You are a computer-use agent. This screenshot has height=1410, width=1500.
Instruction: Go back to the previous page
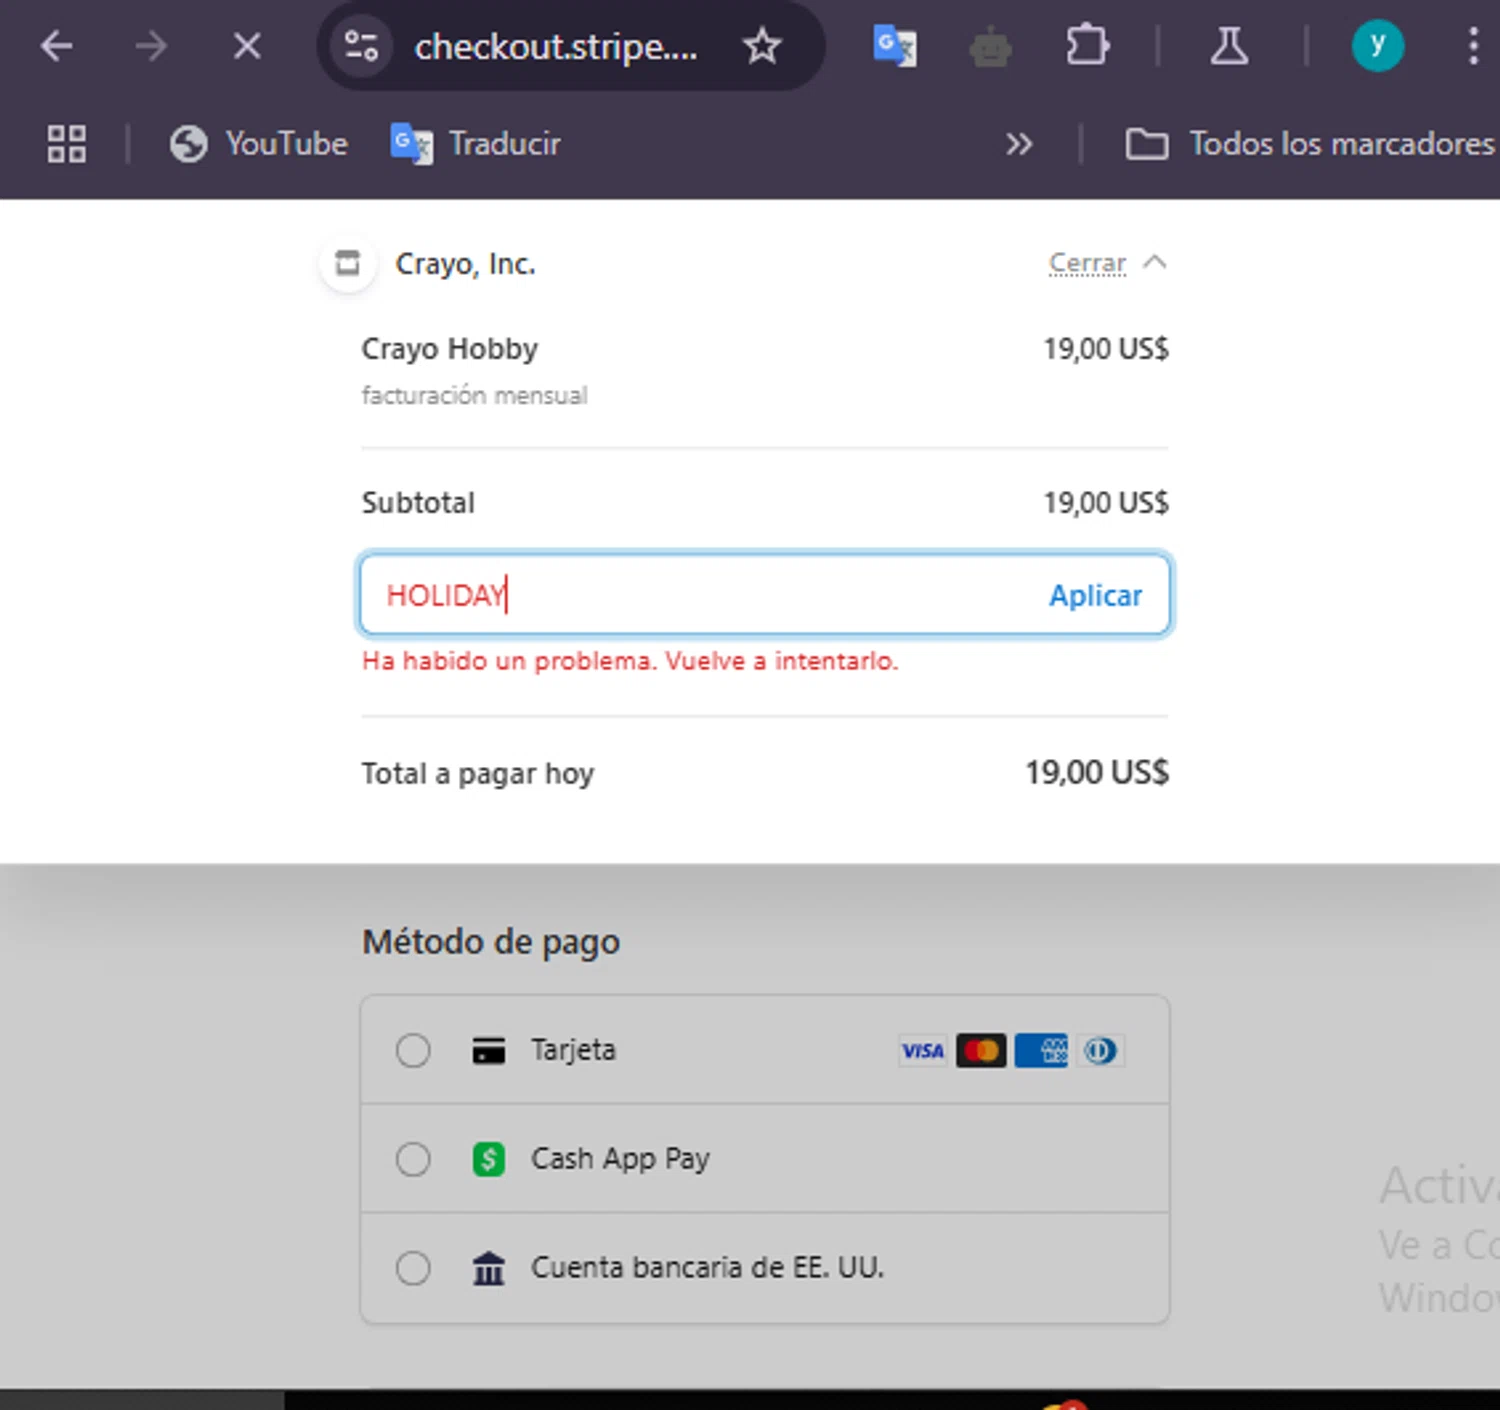[57, 46]
